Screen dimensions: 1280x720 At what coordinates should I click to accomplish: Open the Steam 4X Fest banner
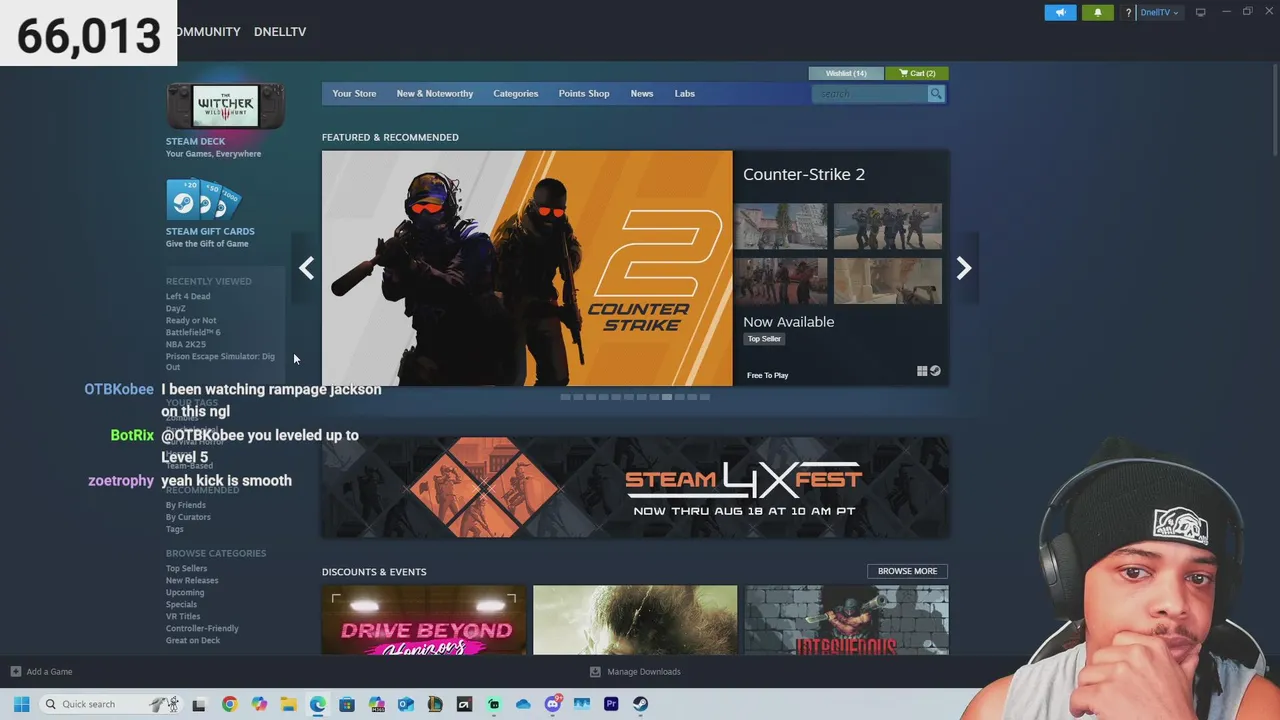[x=635, y=487]
